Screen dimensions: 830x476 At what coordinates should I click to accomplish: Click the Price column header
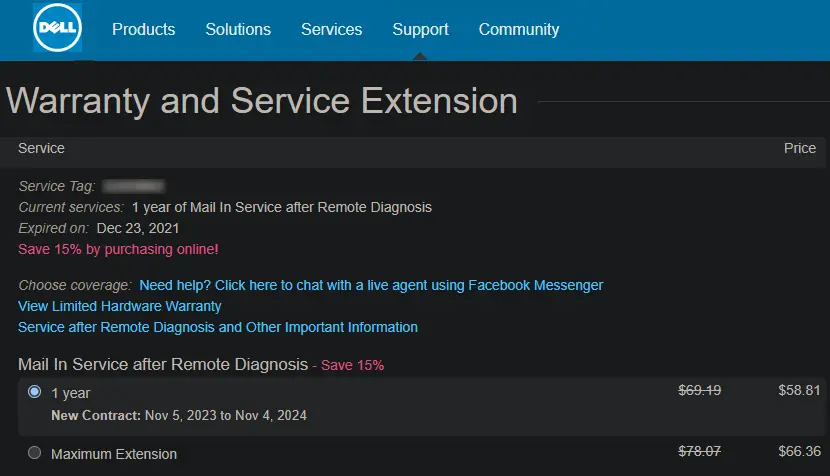[799, 148]
